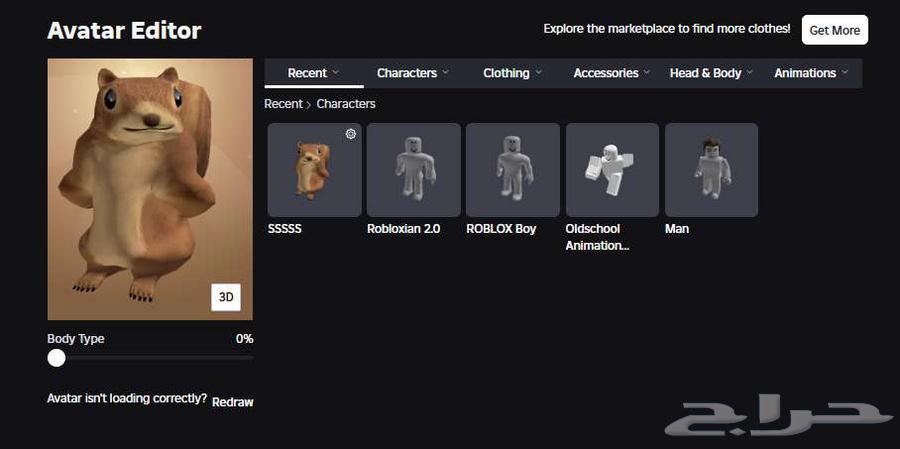Open the Accessories tab

612,73
